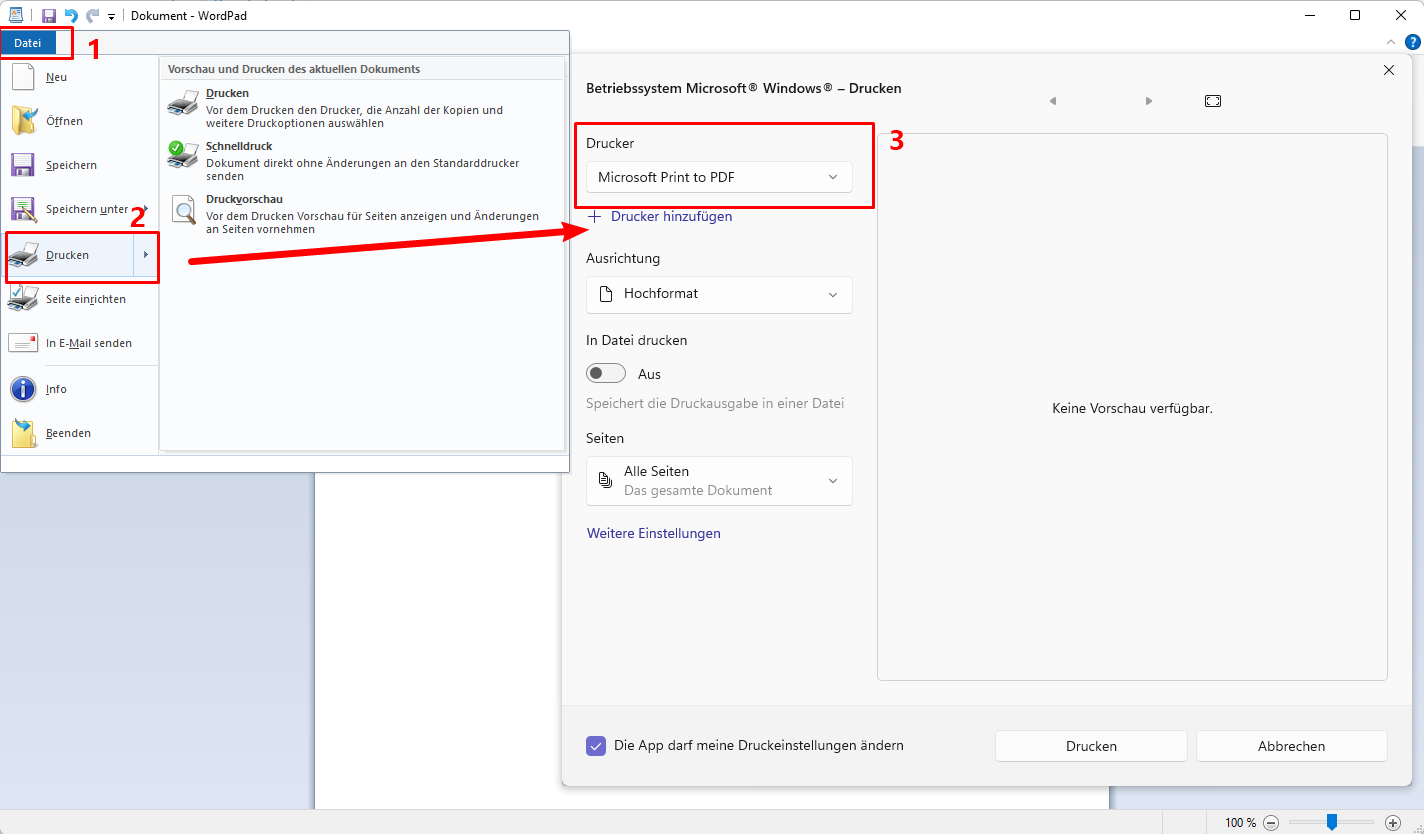Click the Neu blank page icon
Image resolution: width=1424 pixels, height=834 pixels.
coord(23,77)
